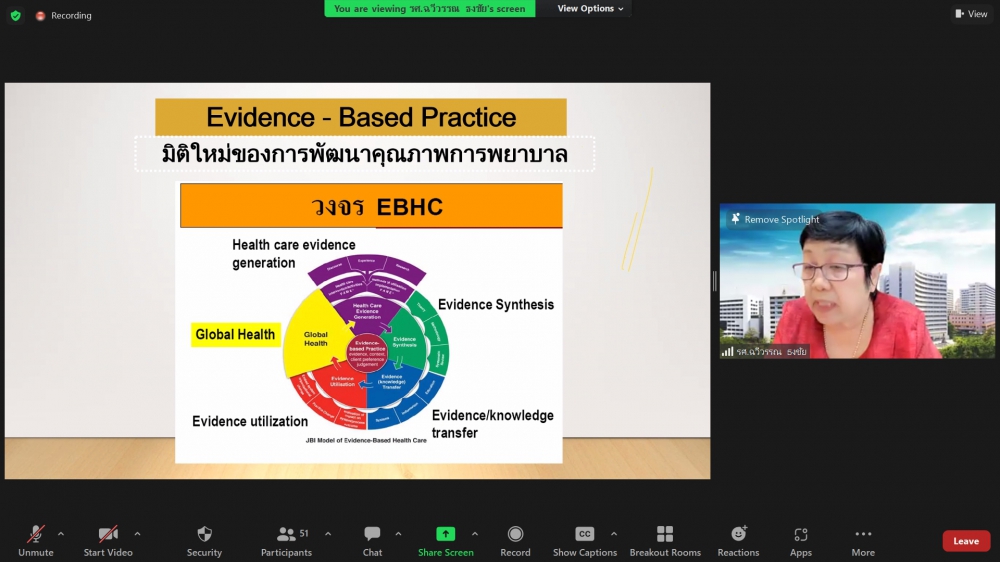Open the View Options dropdown
This screenshot has width=1000, height=562.
590,9
